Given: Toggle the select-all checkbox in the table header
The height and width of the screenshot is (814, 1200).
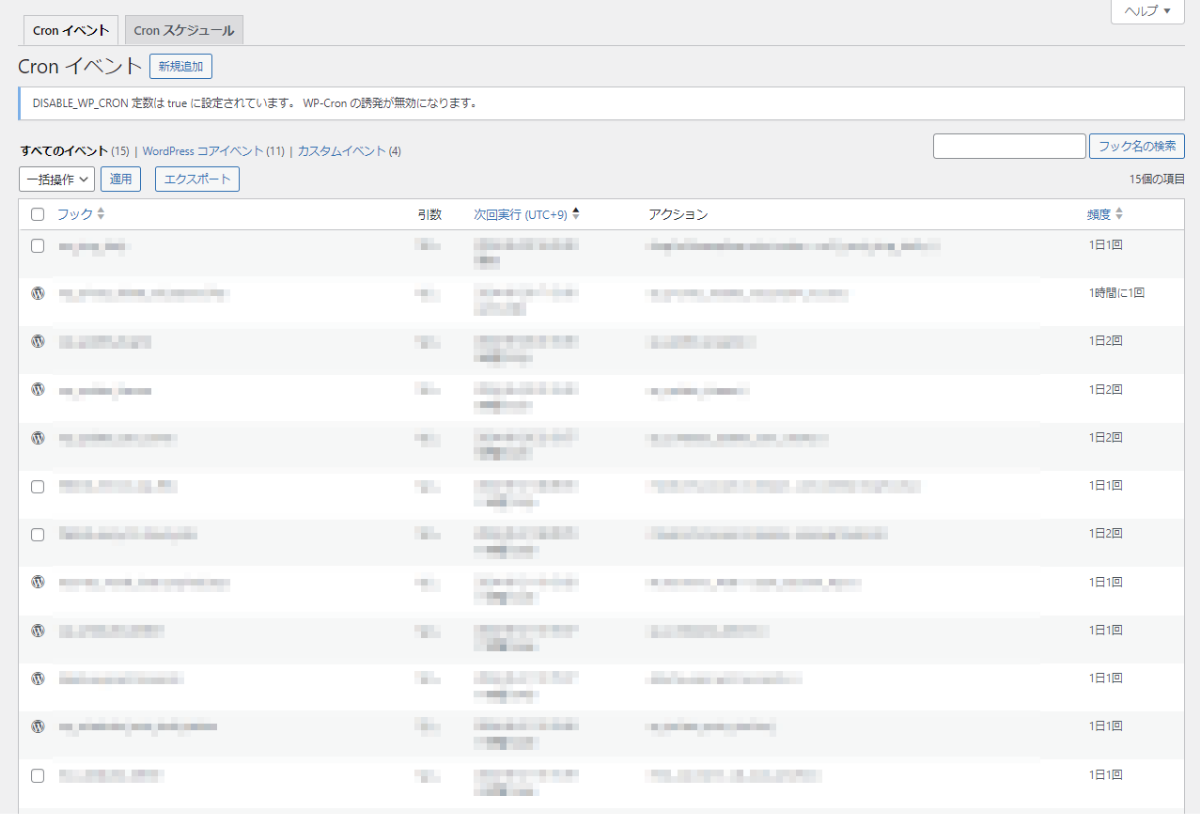Looking at the screenshot, I should click(37, 213).
